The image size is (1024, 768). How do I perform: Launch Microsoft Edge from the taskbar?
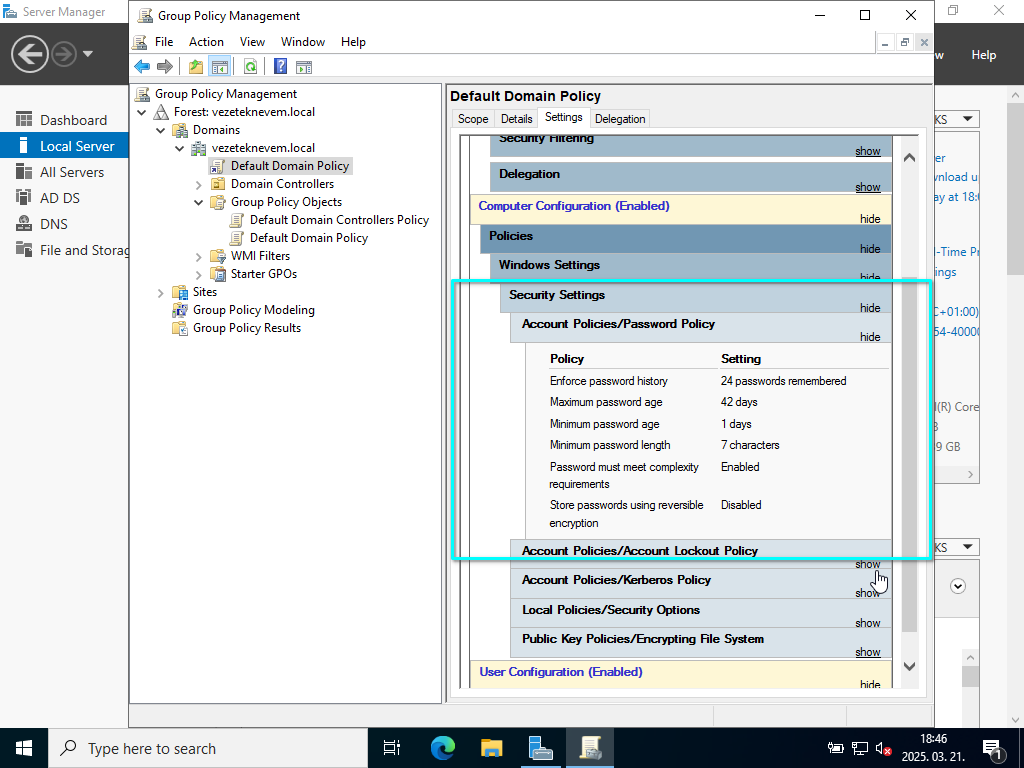[442, 748]
